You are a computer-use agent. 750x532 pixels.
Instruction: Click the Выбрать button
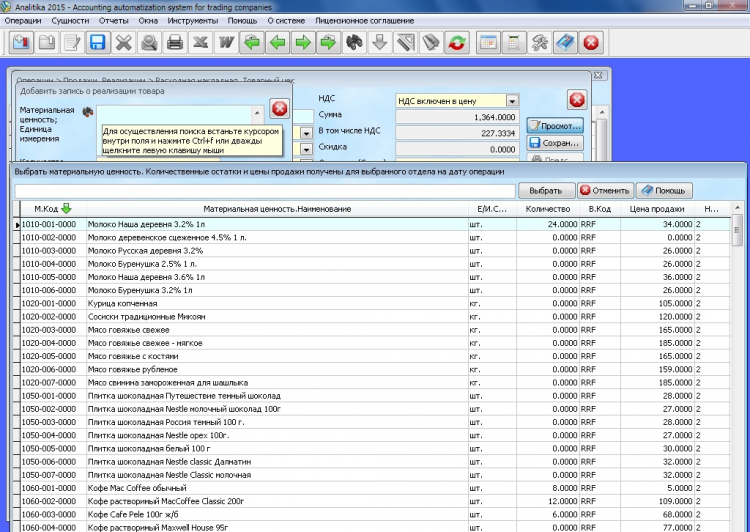click(546, 190)
